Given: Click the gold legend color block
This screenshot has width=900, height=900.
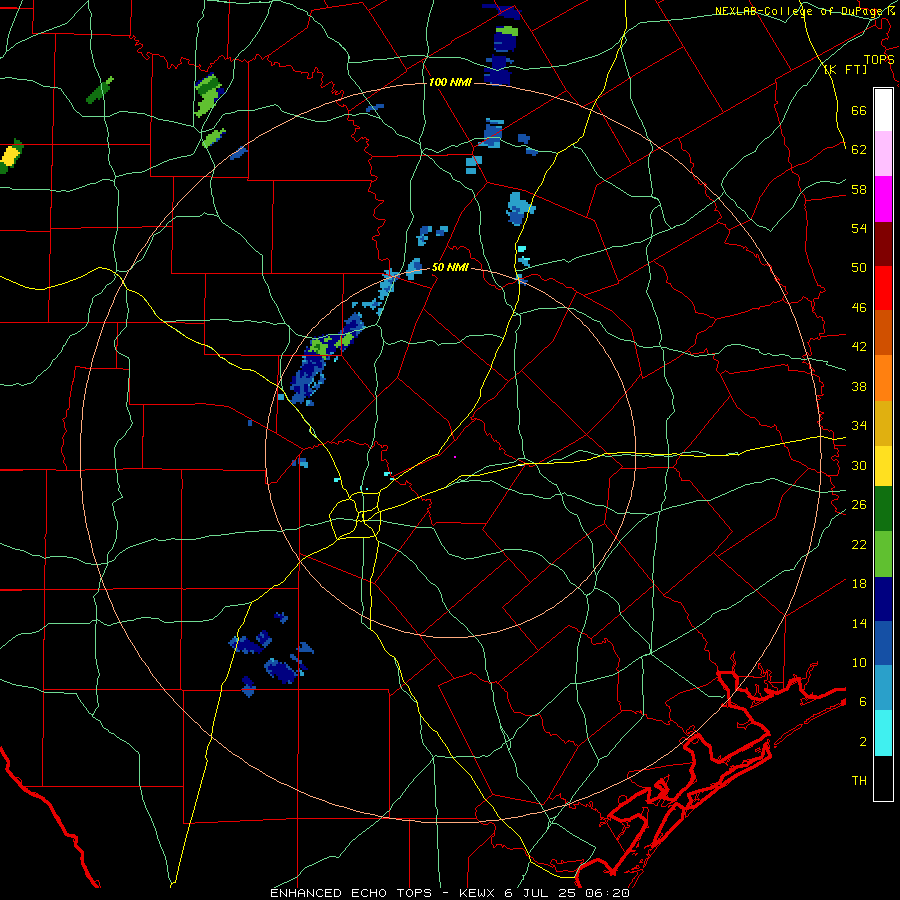Looking at the screenshot, I should point(883,423).
